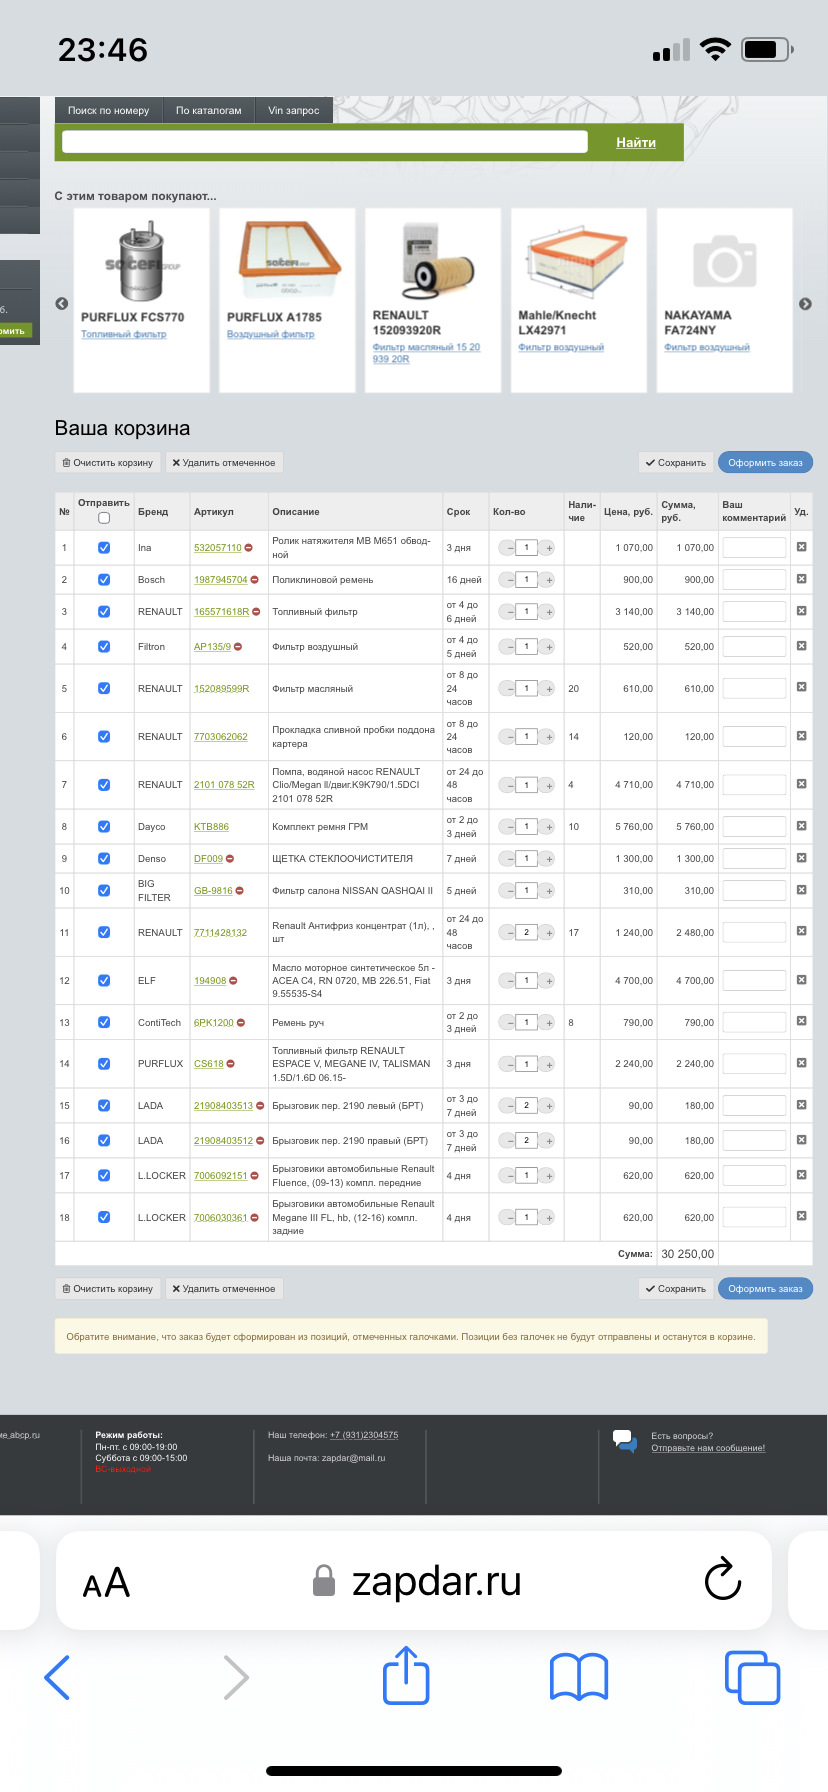
Task: Increase quantity of Denso DF009 wiper
Action: point(549,859)
